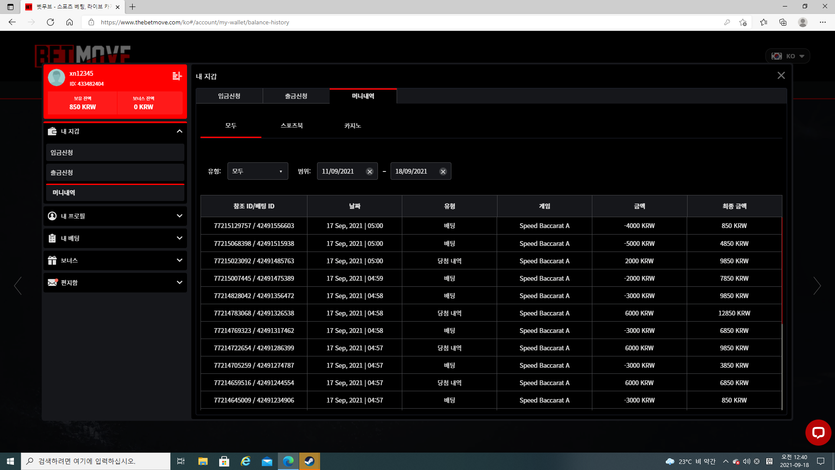The image size is (835, 470).
Task: Add this page to favorites
Action: 743,22
